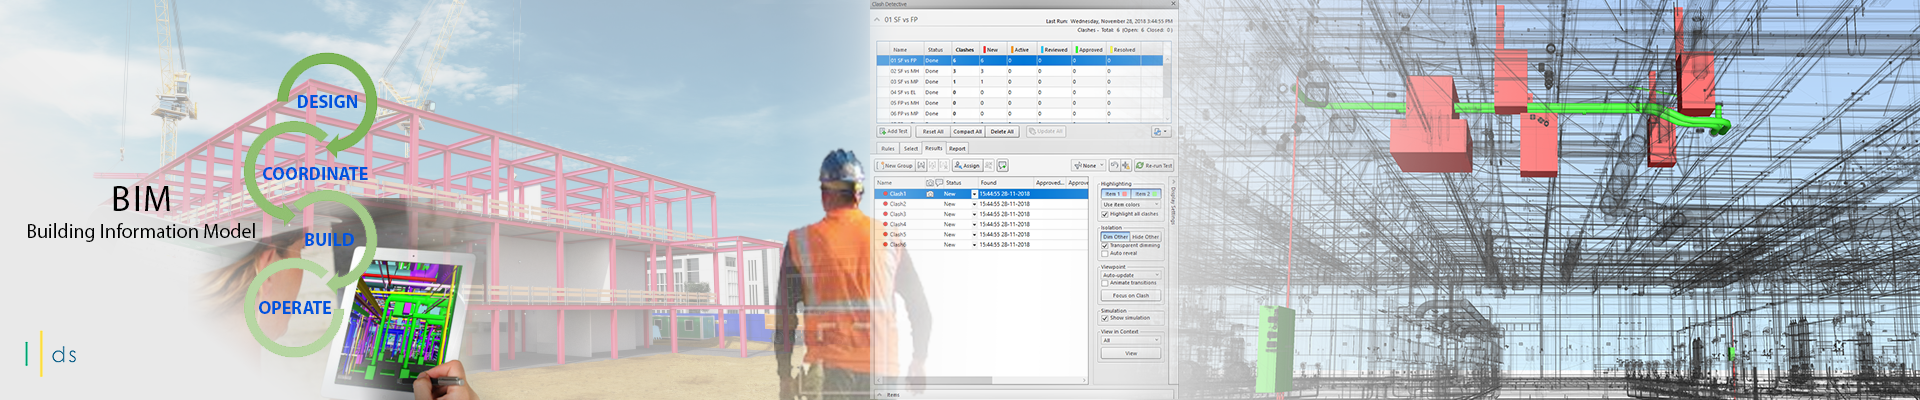Uncheck the Show simulation checkbox
1920x400 pixels.
tap(1105, 318)
